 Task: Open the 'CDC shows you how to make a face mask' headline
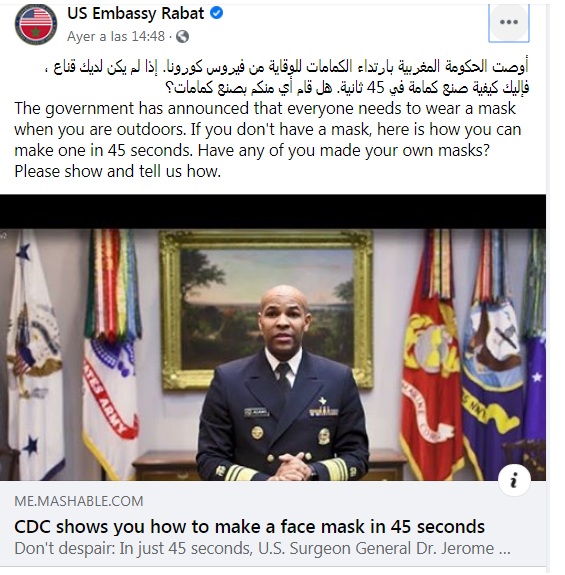[249, 527]
